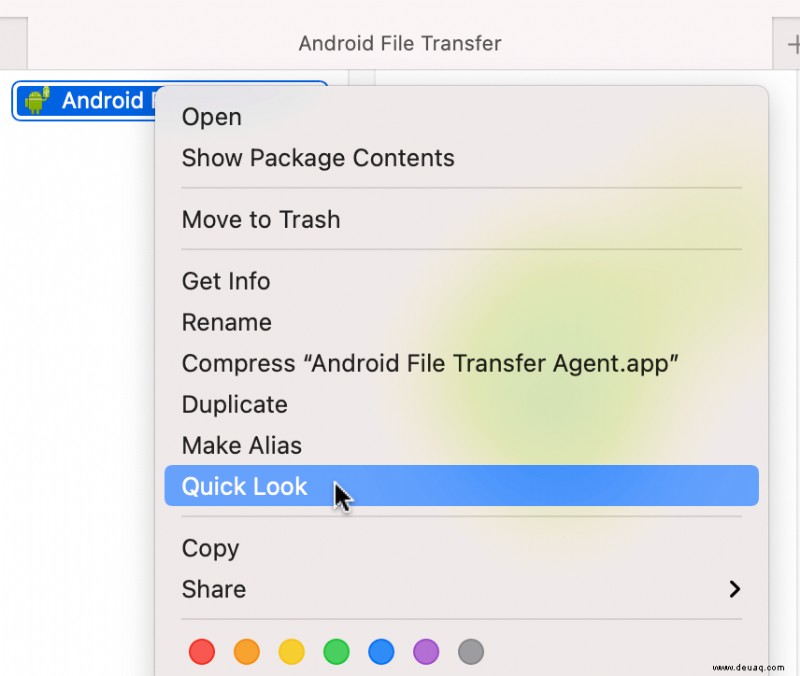The image size is (800, 676).
Task: Compress "Android File Transfer Agent.app"
Action: tap(461, 363)
